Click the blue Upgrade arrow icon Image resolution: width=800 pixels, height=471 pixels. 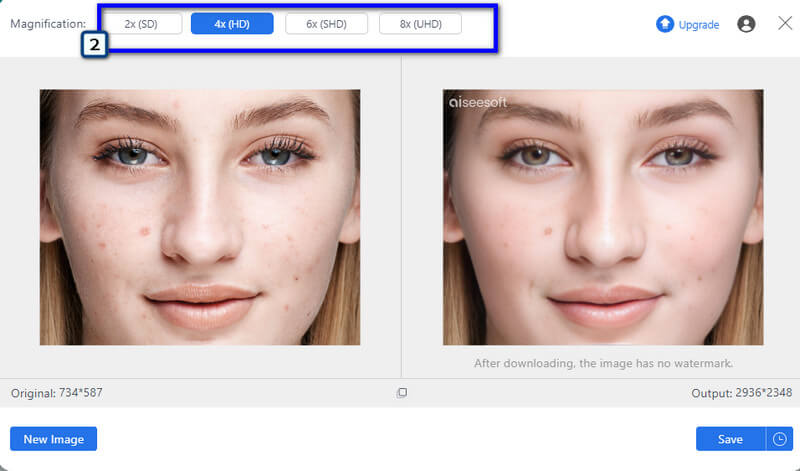tap(665, 24)
